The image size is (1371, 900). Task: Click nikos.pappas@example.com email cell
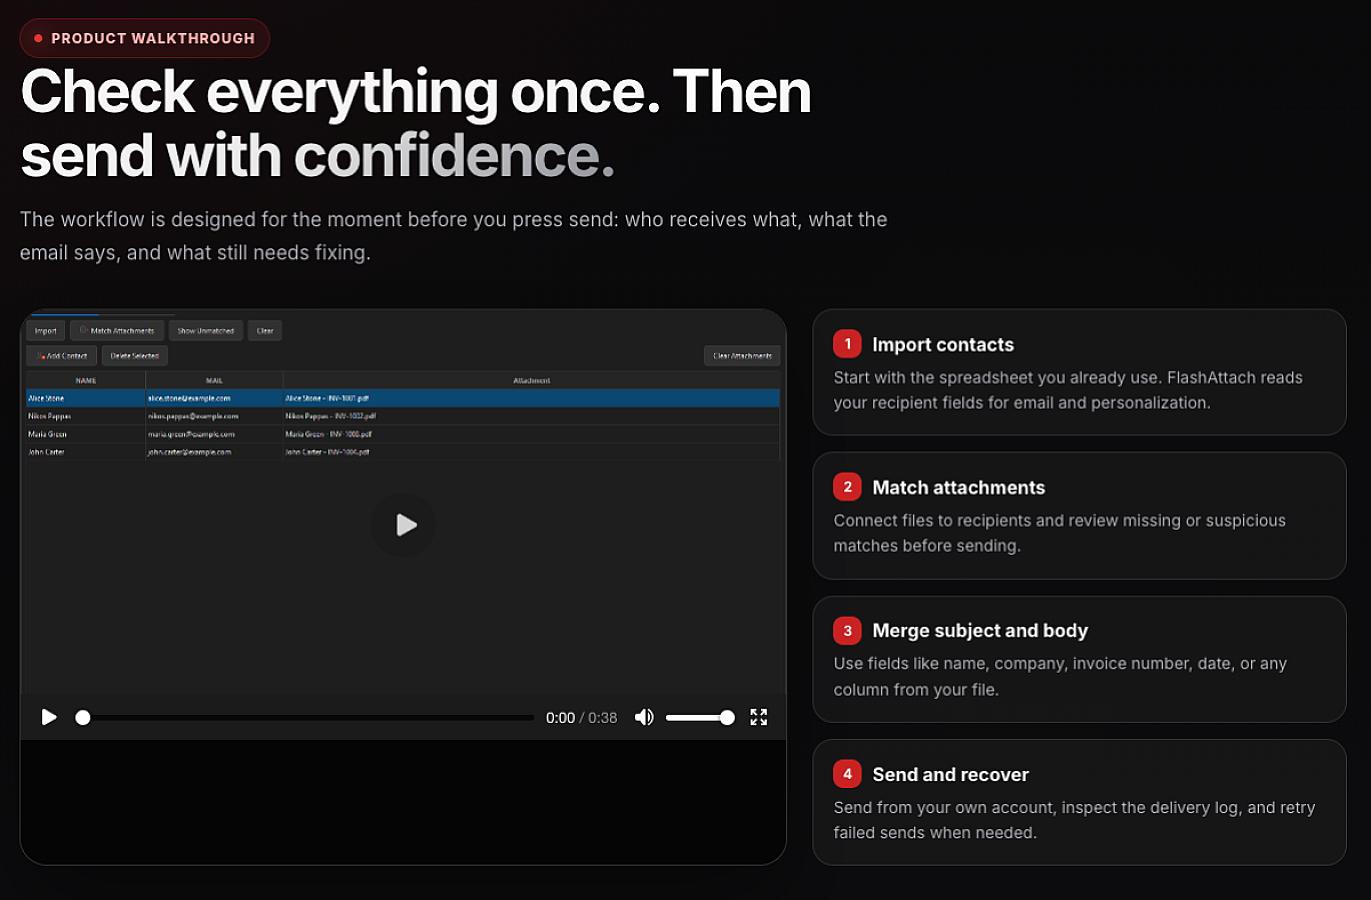coord(193,416)
